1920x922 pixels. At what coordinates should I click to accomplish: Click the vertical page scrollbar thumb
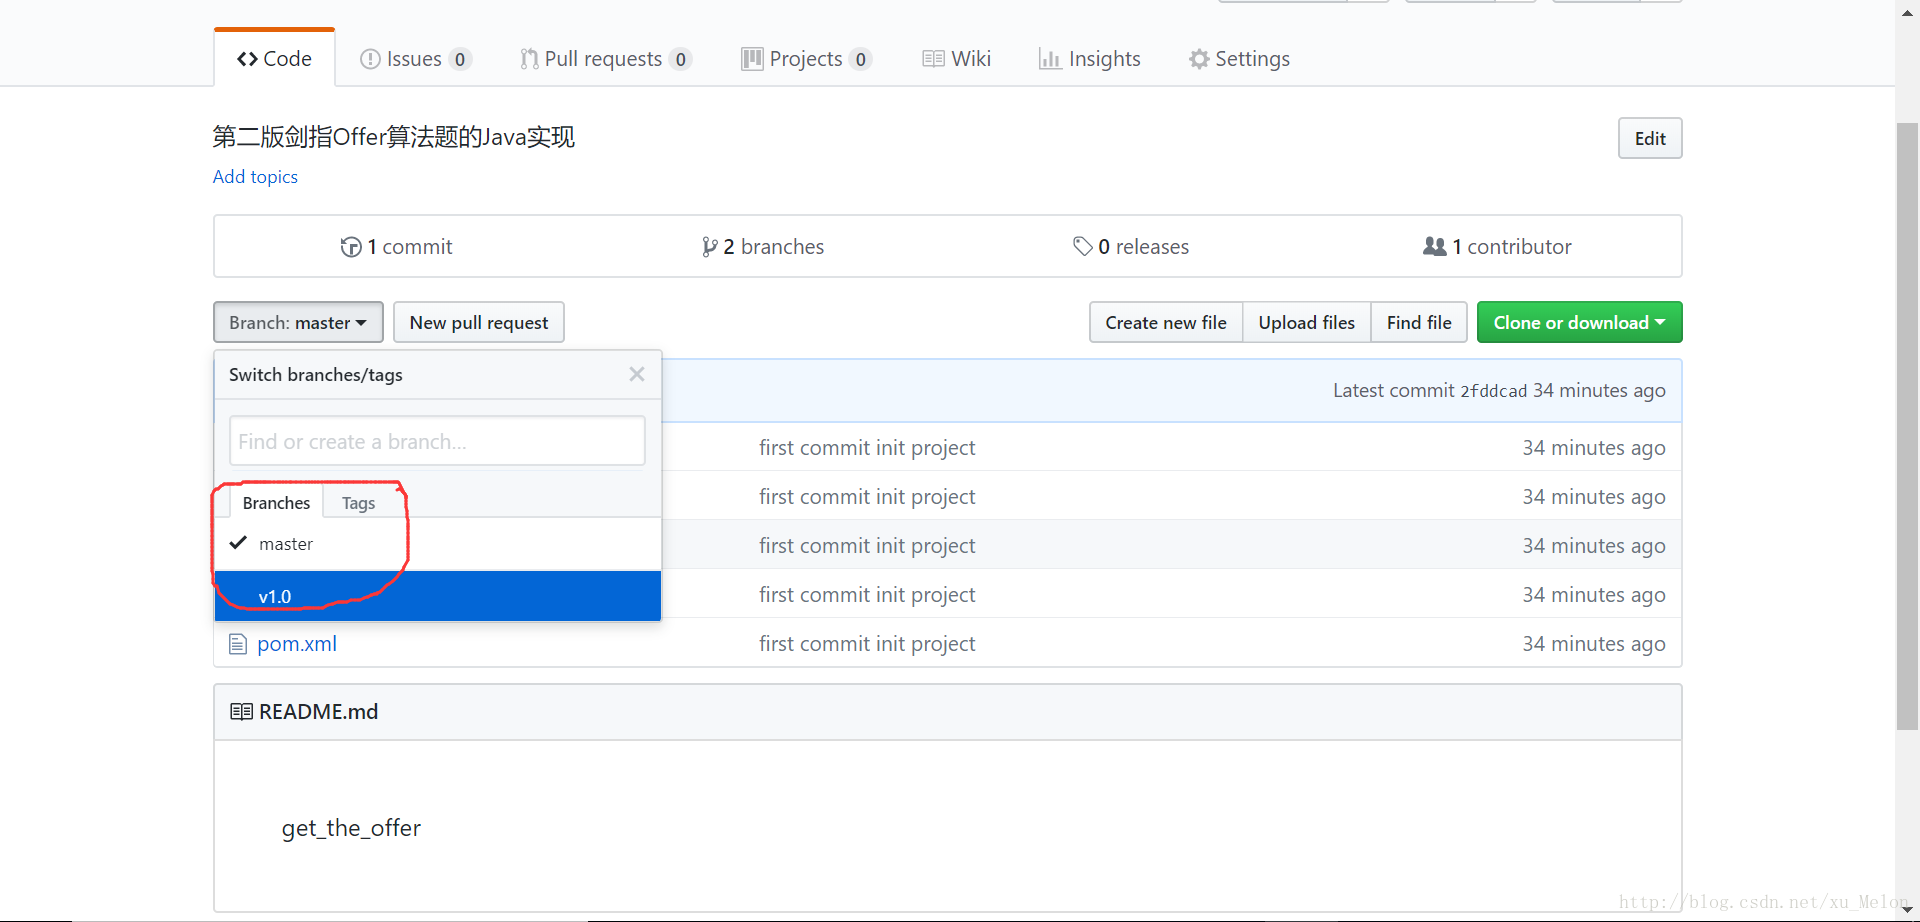(x=1907, y=426)
